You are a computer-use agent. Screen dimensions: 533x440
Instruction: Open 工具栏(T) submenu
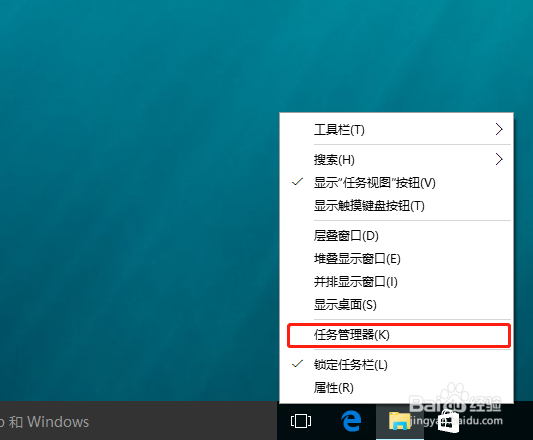(396, 130)
